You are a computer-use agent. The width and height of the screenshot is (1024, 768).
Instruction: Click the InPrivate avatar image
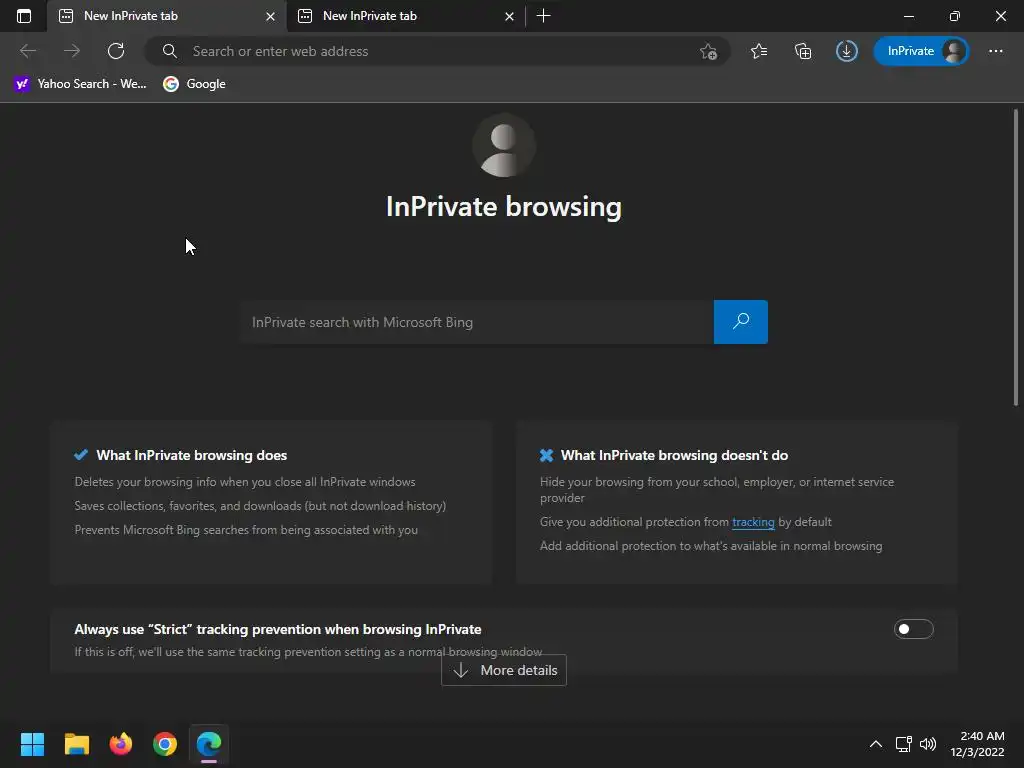504,146
